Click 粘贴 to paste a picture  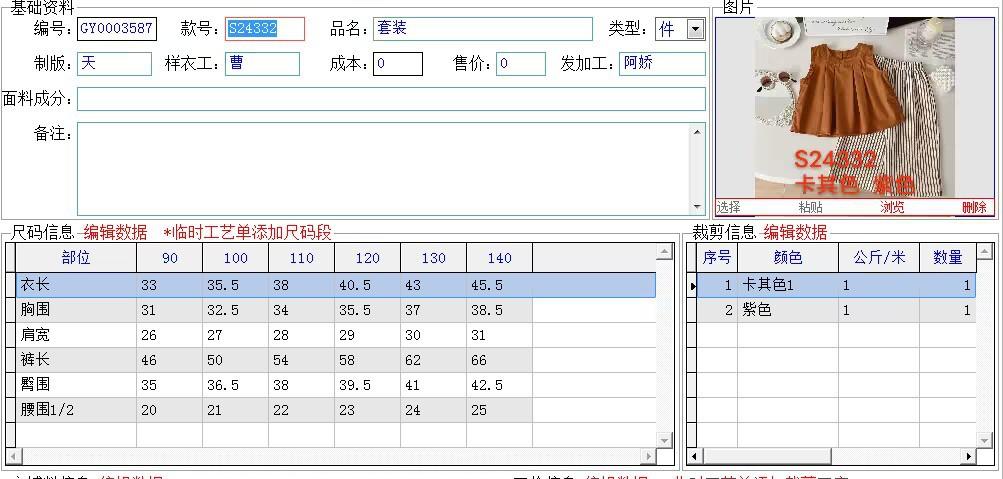coord(810,207)
